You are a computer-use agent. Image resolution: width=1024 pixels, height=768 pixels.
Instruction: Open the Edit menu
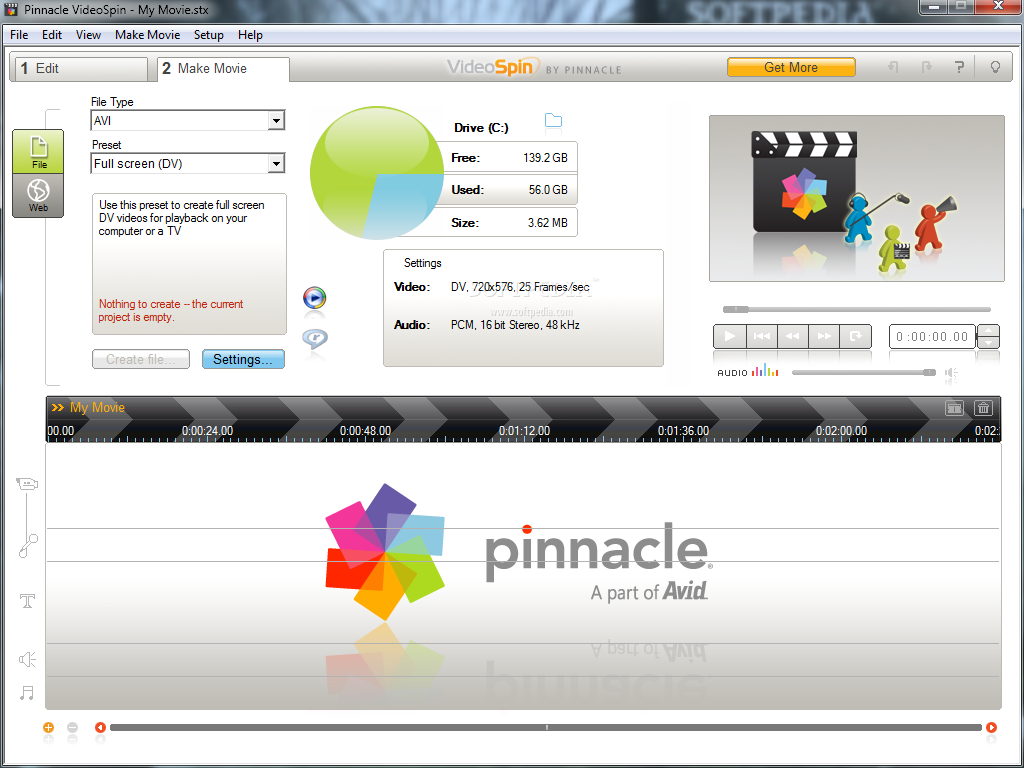click(x=52, y=35)
